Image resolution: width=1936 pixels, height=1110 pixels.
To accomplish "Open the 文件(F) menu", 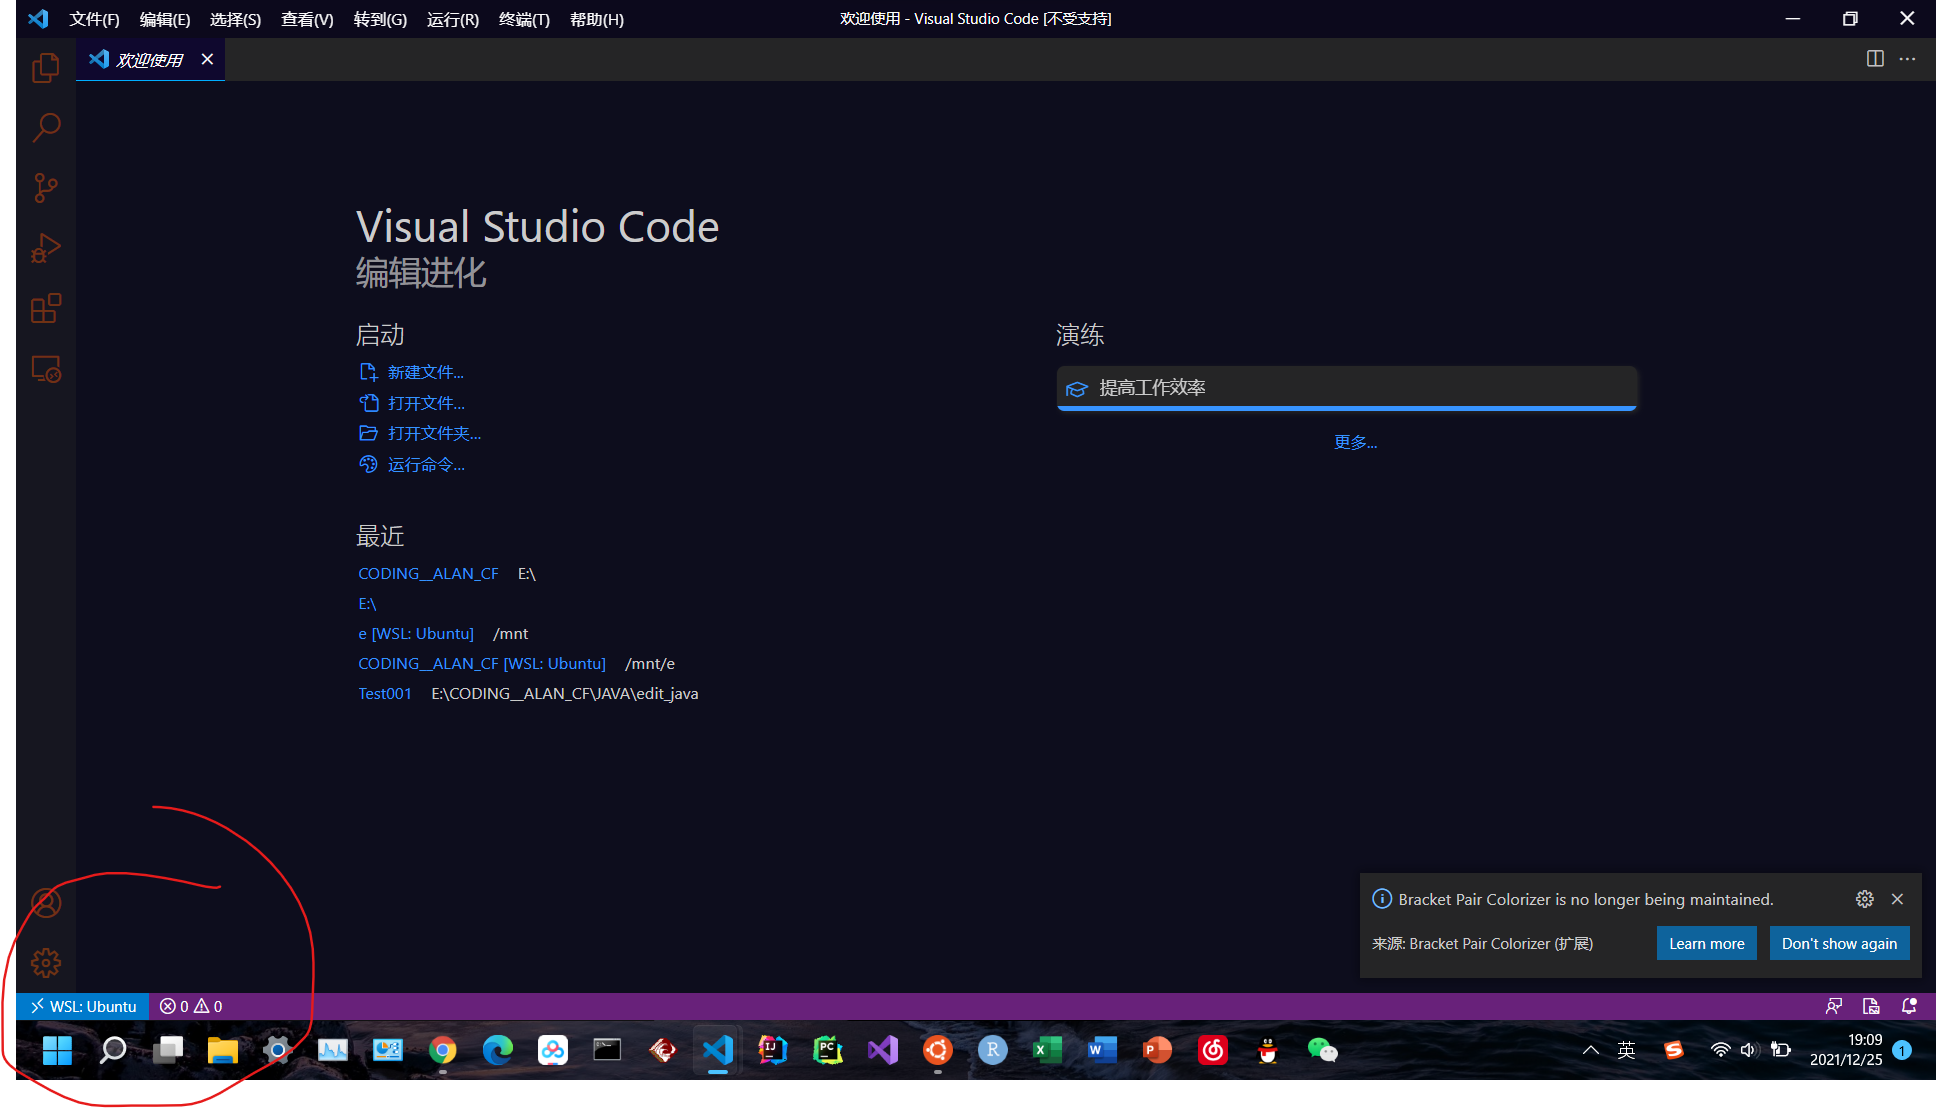I will click(94, 19).
